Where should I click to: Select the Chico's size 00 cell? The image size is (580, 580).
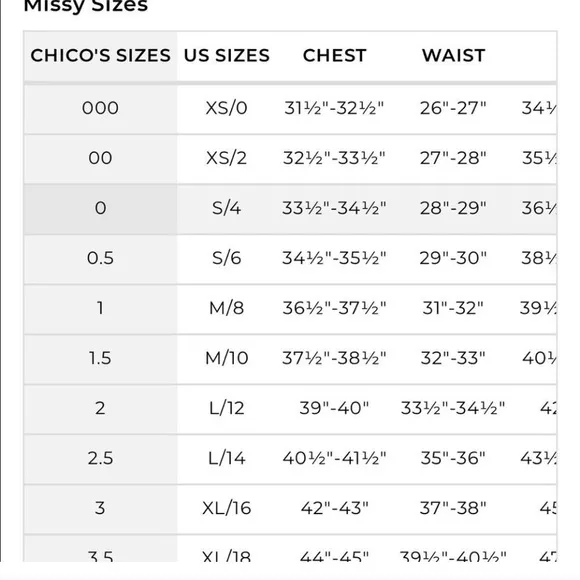pyautogui.click(x=100, y=159)
